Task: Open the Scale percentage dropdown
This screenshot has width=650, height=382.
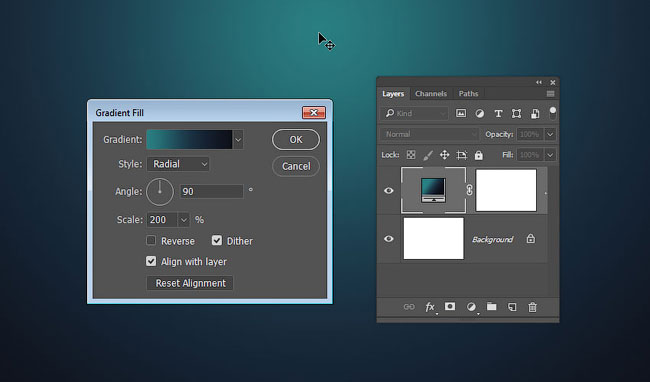Action: pos(184,220)
